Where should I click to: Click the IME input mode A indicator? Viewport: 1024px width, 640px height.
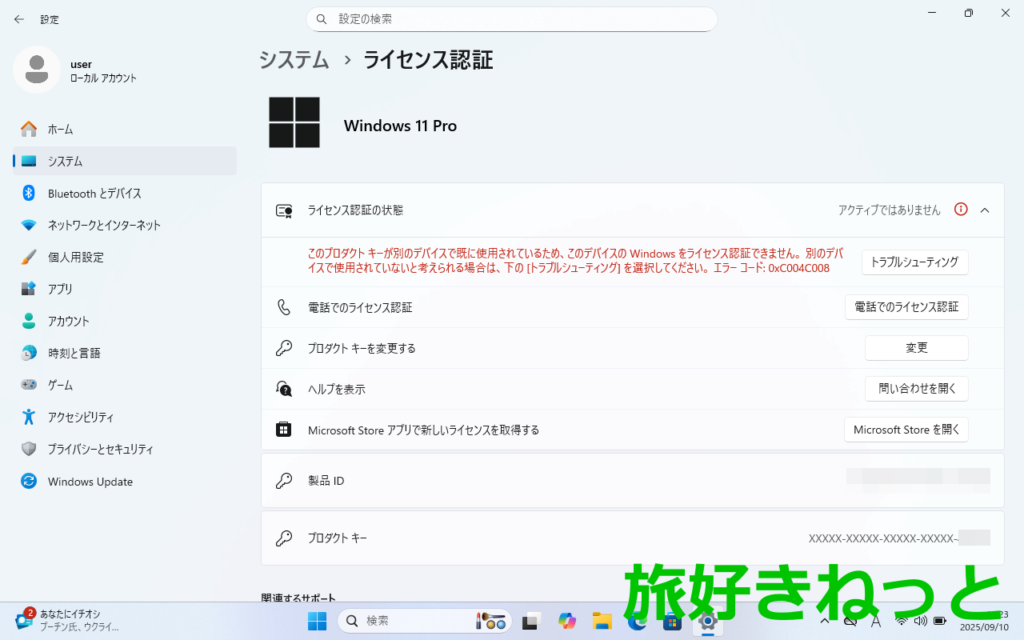click(876, 621)
